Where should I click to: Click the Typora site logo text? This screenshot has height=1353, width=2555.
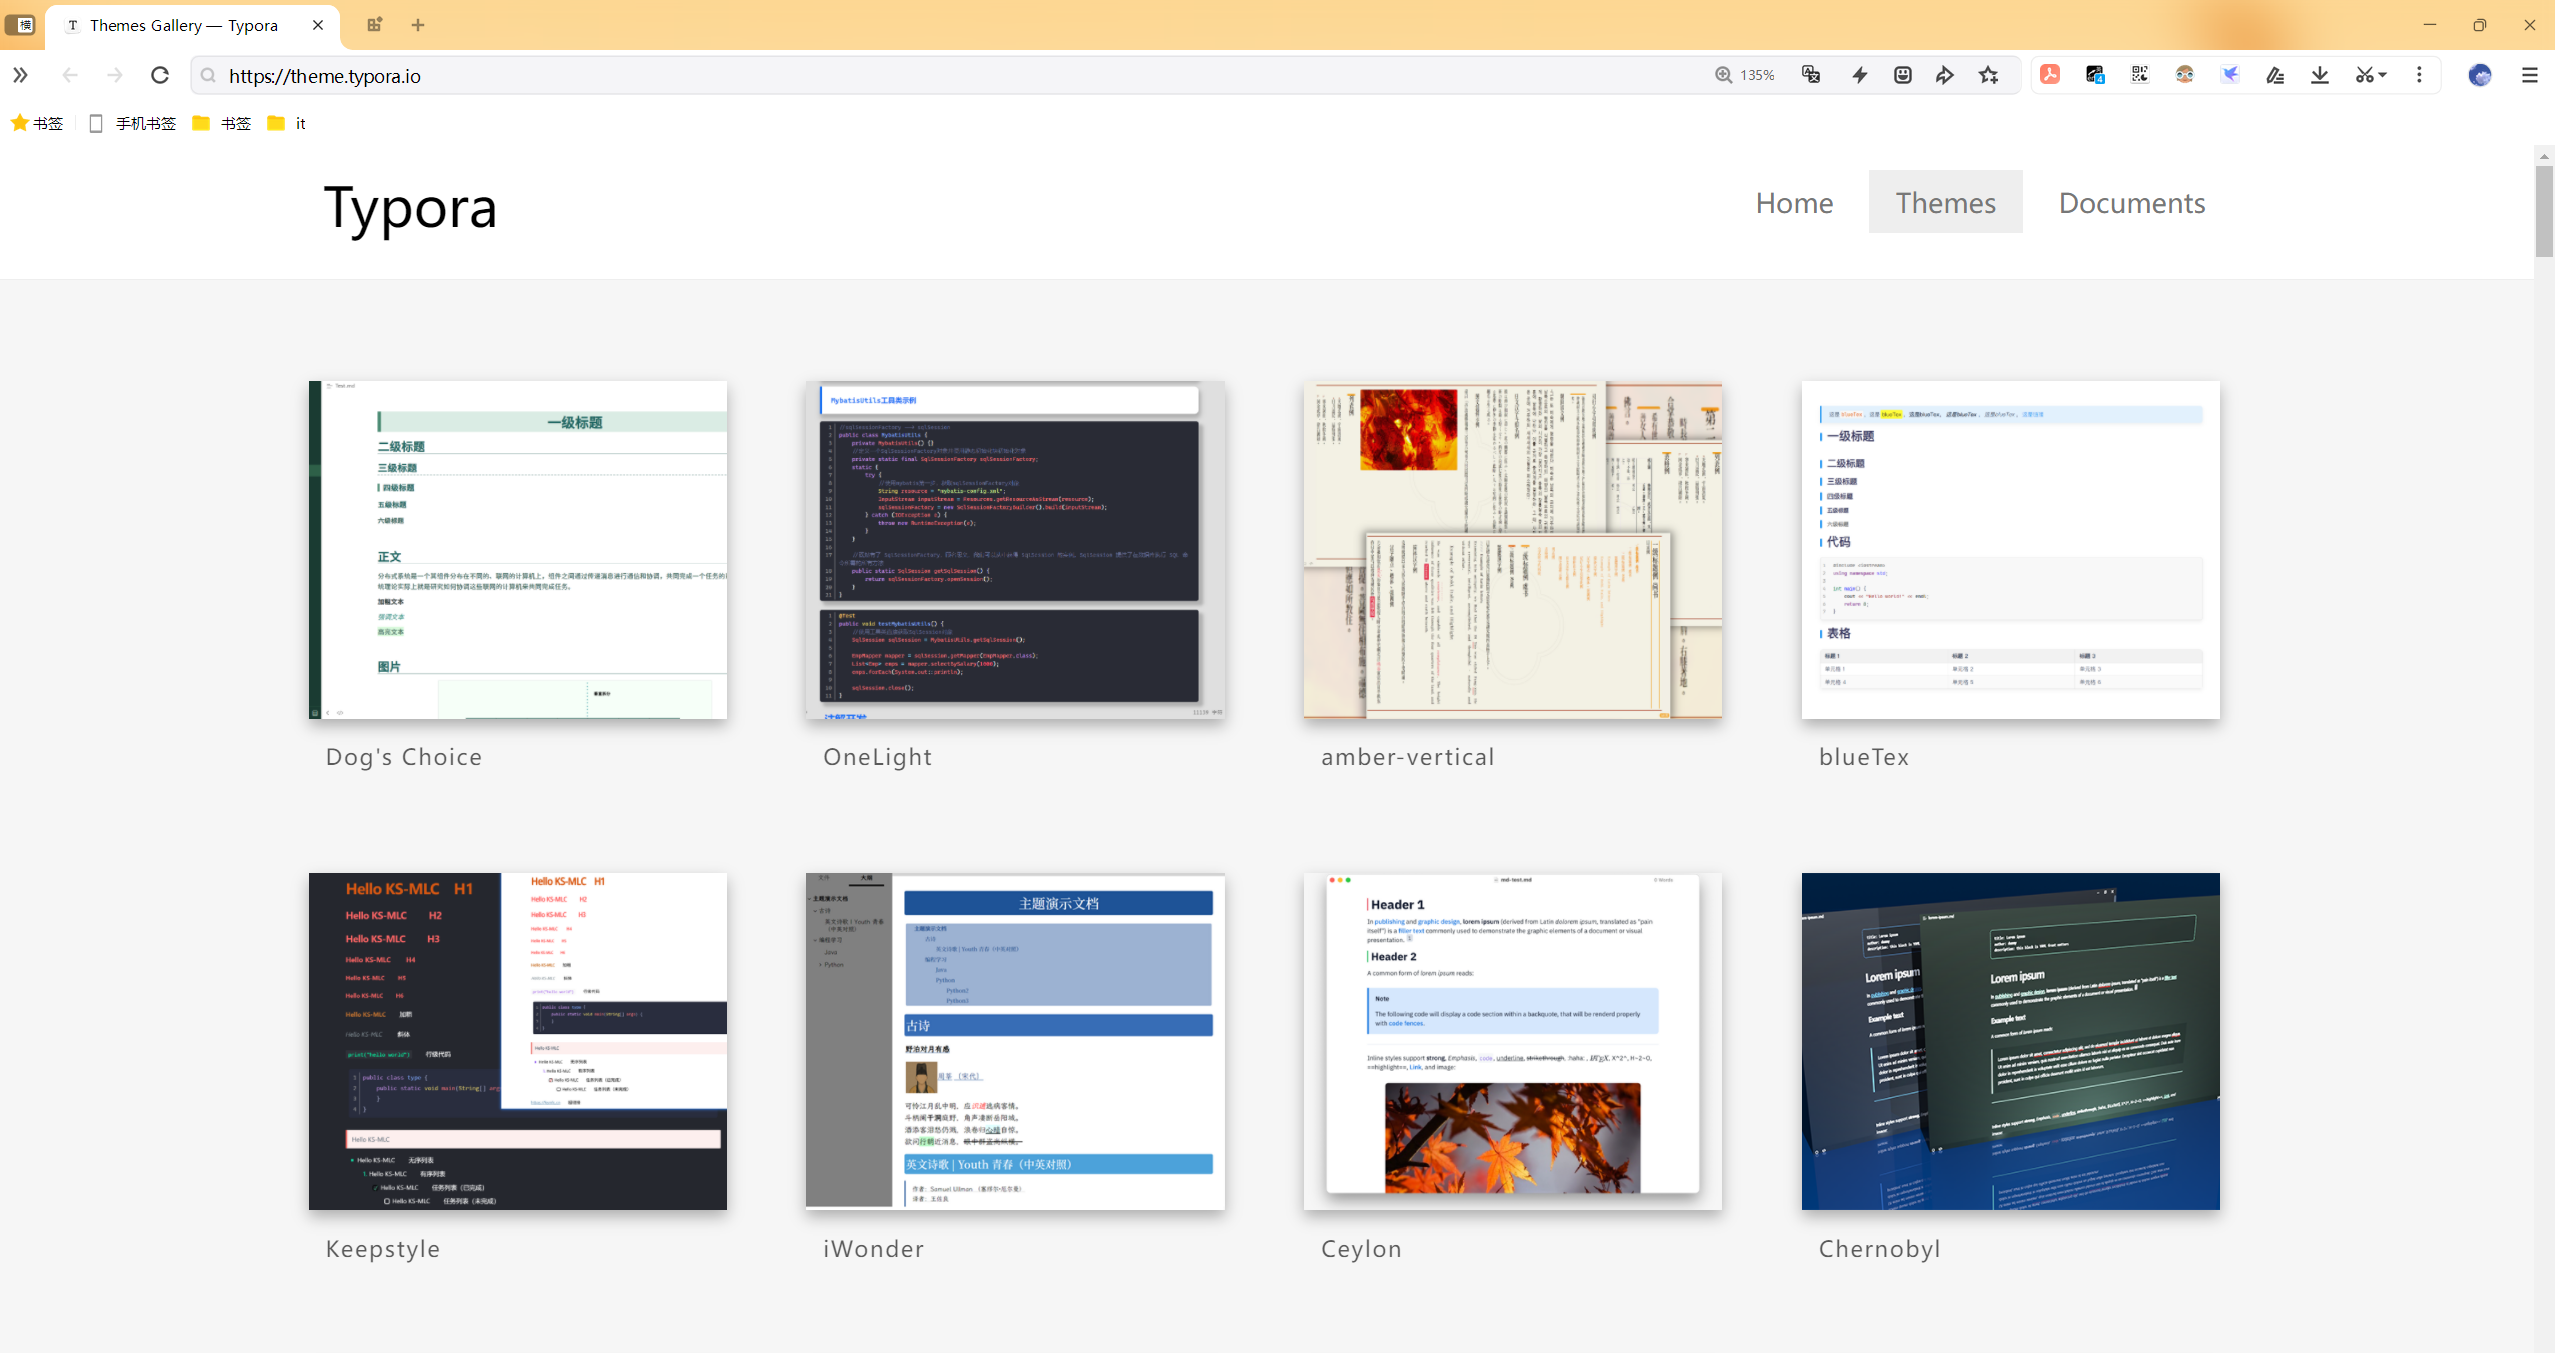410,207
